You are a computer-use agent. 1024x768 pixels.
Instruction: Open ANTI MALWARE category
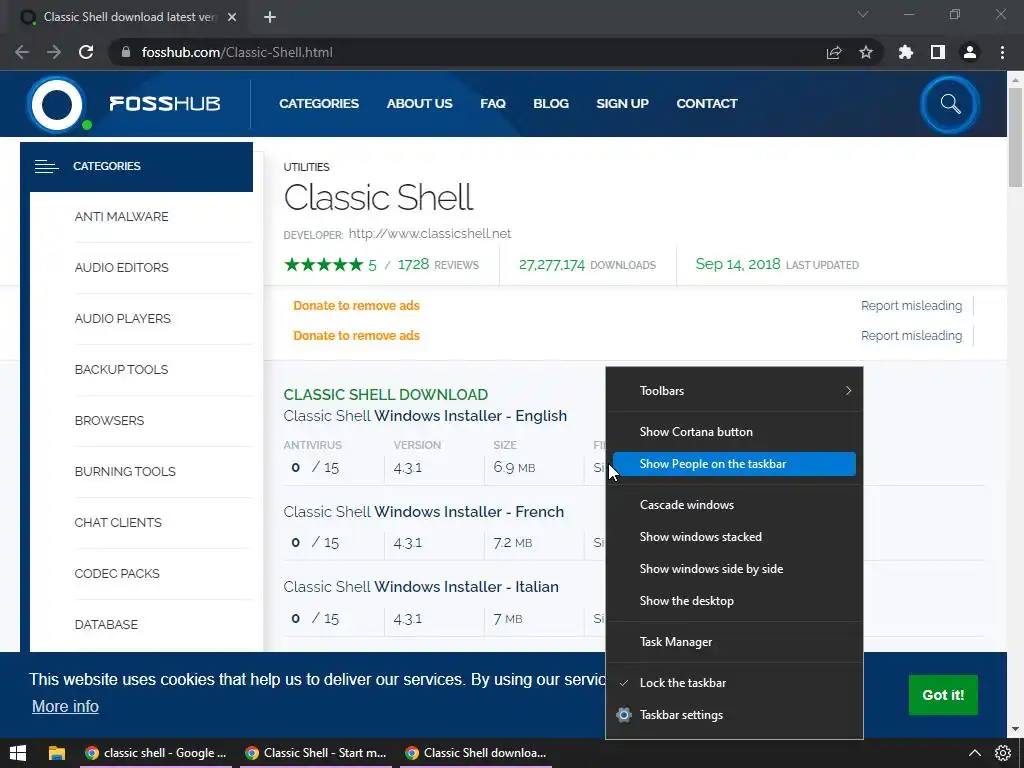pos(121,217)
